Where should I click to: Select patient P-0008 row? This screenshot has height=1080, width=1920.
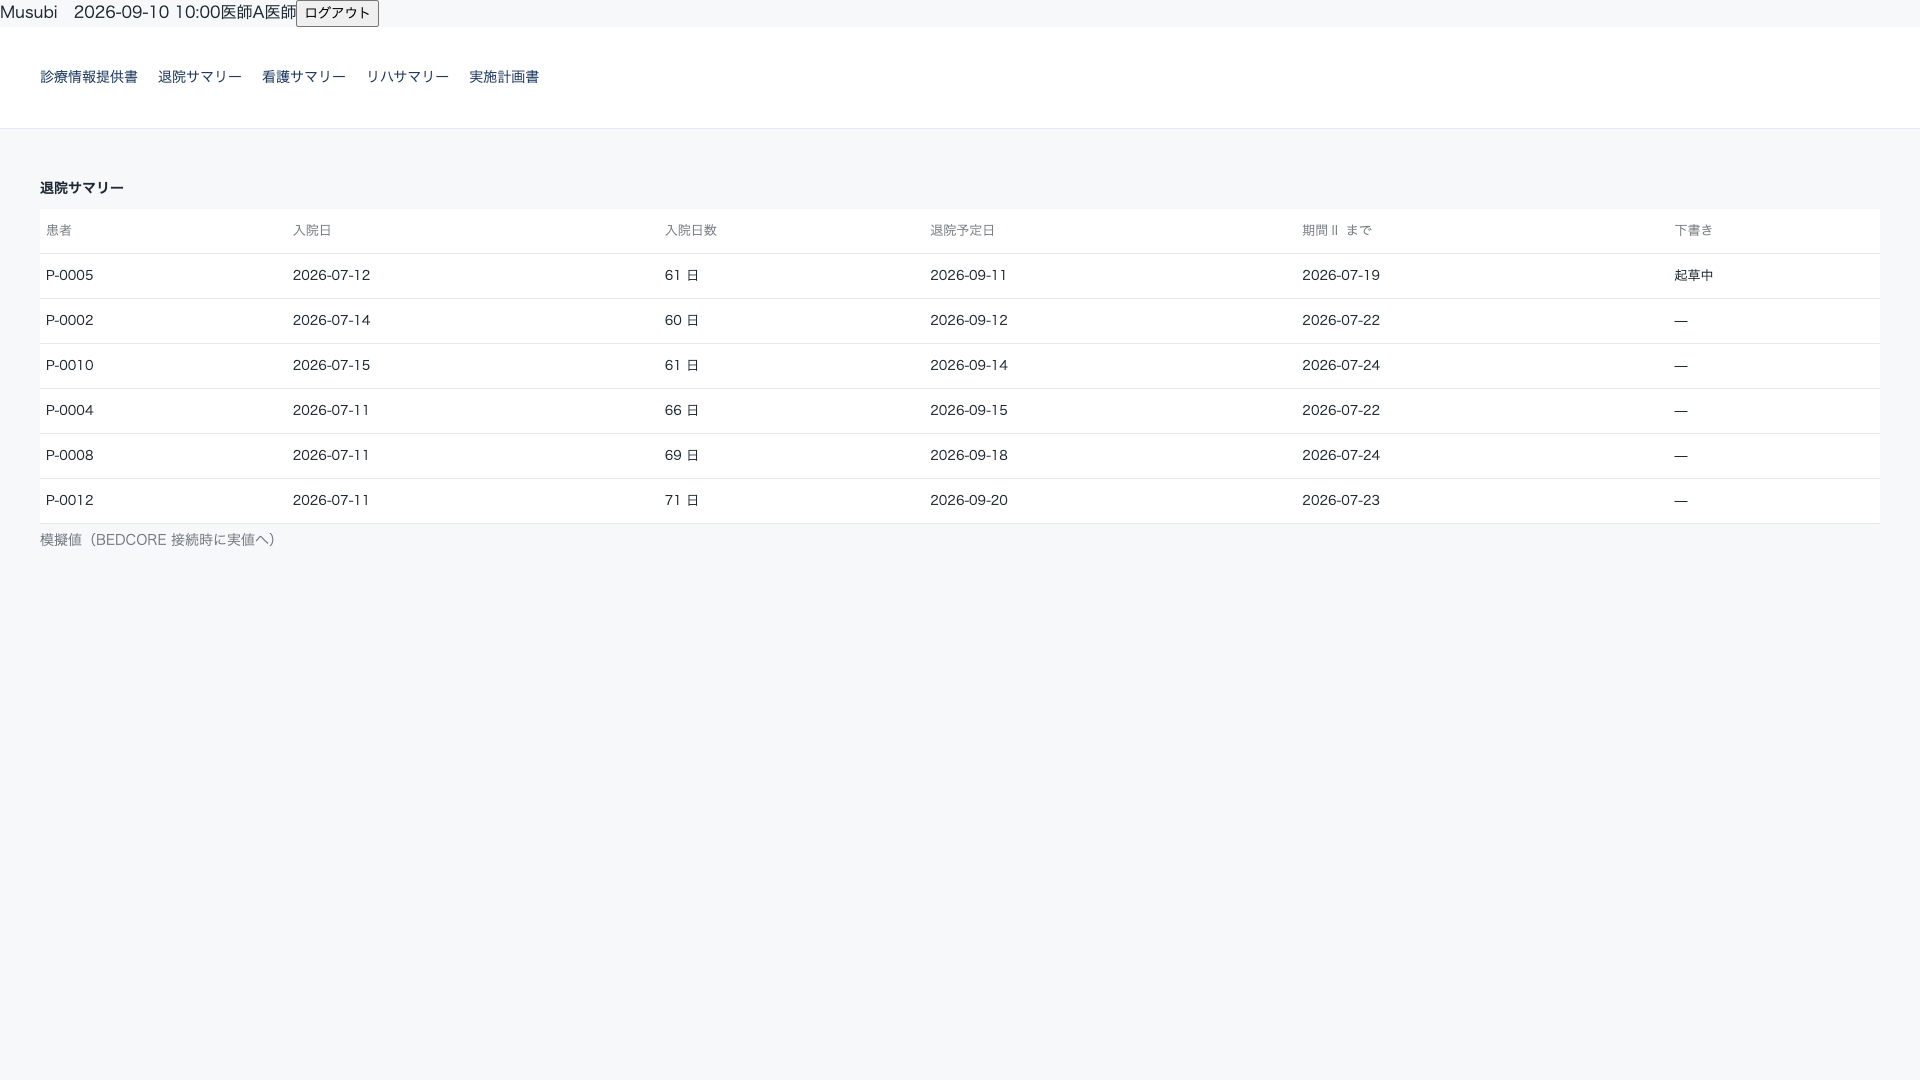tap(960, 456)
